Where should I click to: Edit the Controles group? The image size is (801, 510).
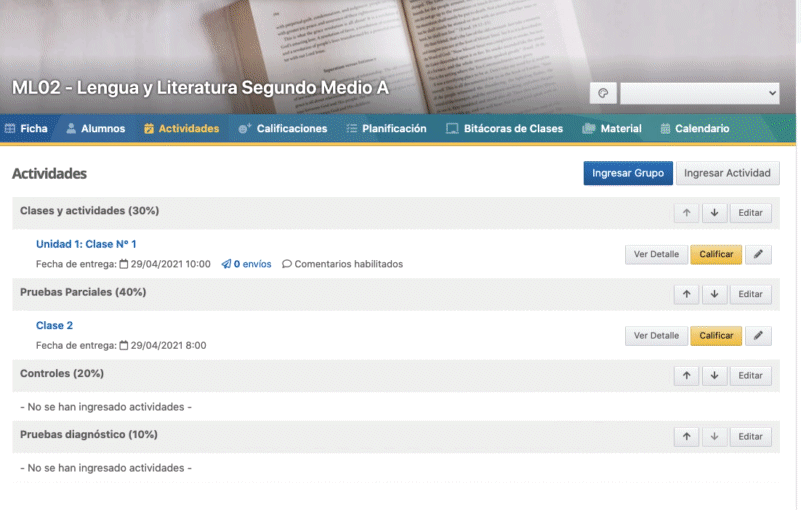(x=750, y=376)
